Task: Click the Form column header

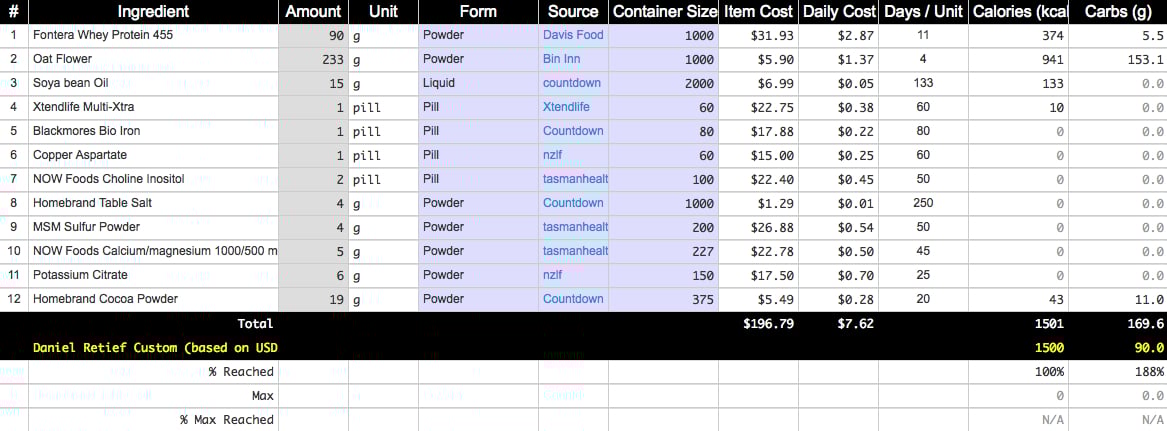Action: pos(479,12)
